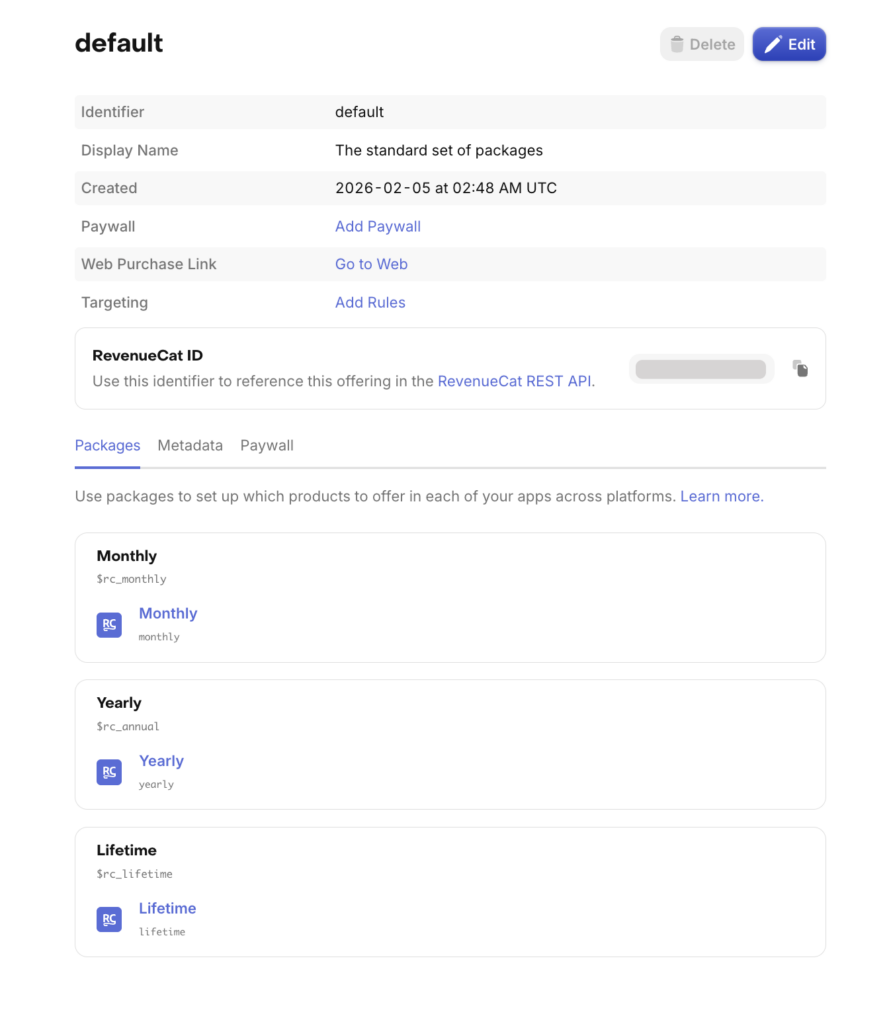Open the Monthly product link

168,614
